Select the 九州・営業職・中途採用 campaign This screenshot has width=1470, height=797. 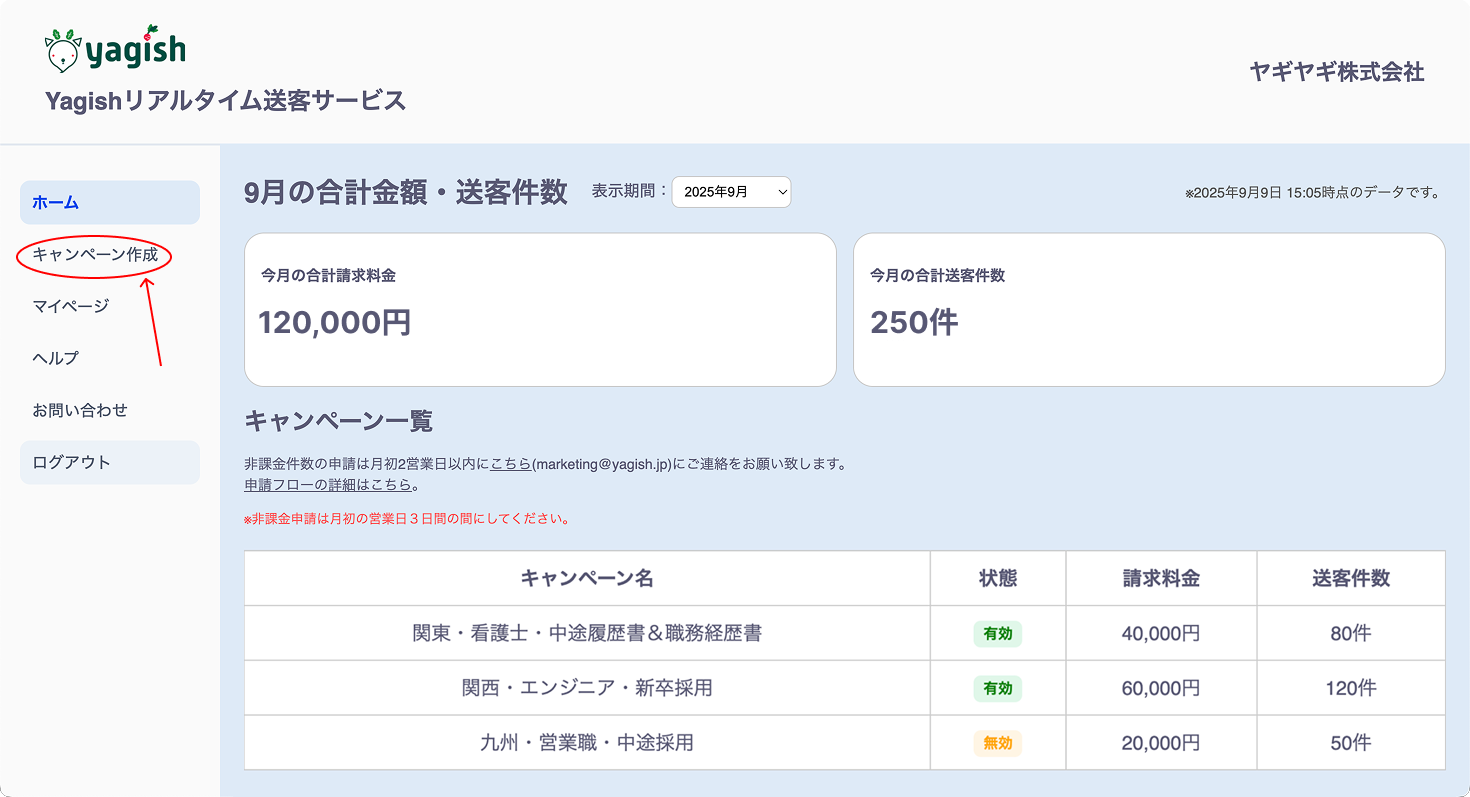(x=587, y=743)
